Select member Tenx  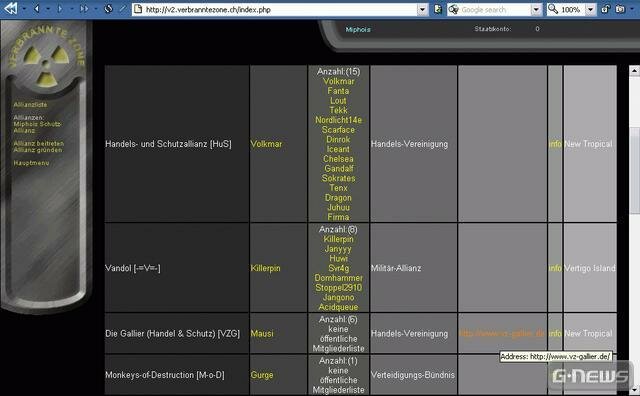tap(338, 188)
